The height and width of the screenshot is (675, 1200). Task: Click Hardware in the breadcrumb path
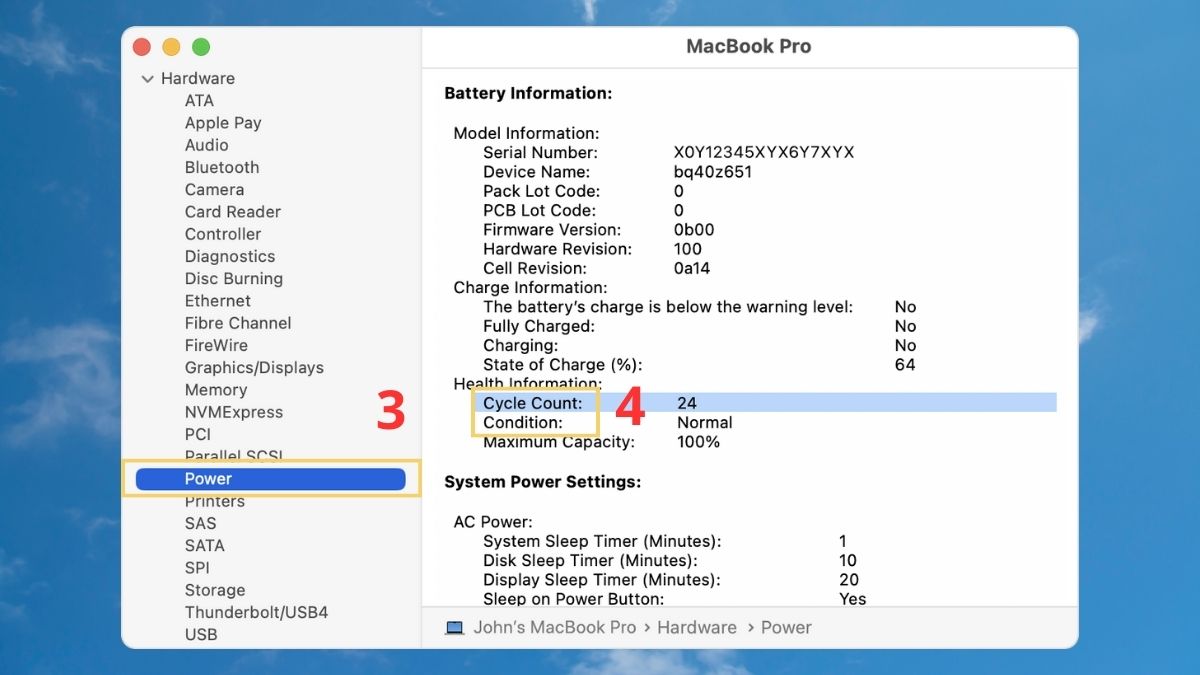[697, 627]
